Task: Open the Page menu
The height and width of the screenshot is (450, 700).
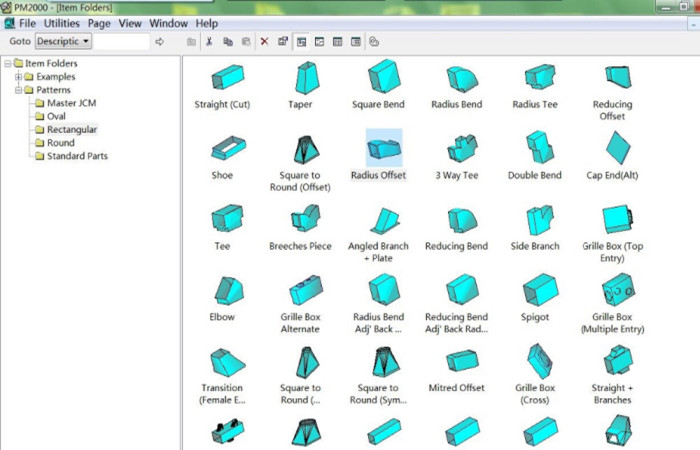Action: tap(99, 23)
